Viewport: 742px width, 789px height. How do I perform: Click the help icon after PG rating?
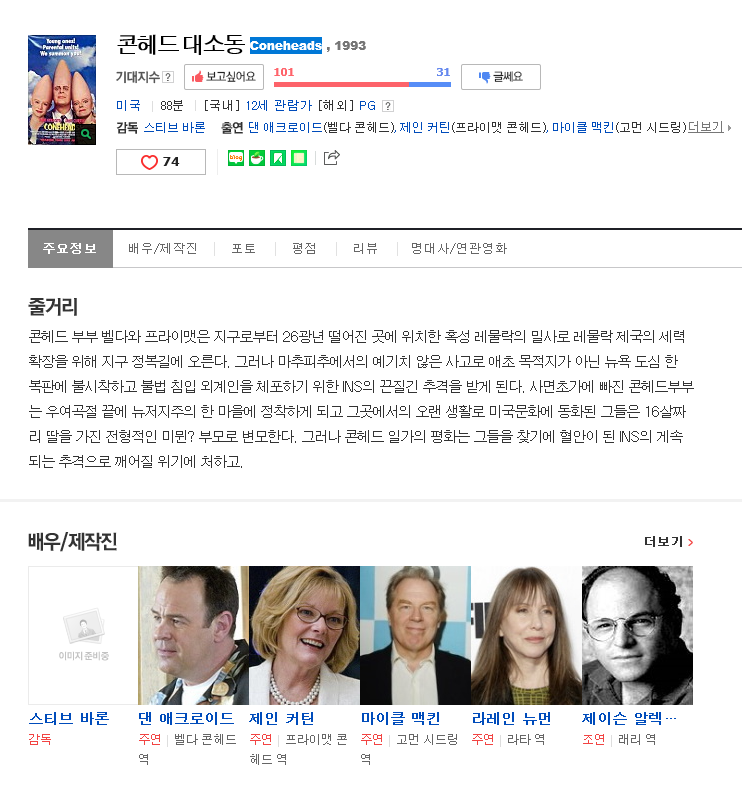pyautogui.click(x=387, y=106)
